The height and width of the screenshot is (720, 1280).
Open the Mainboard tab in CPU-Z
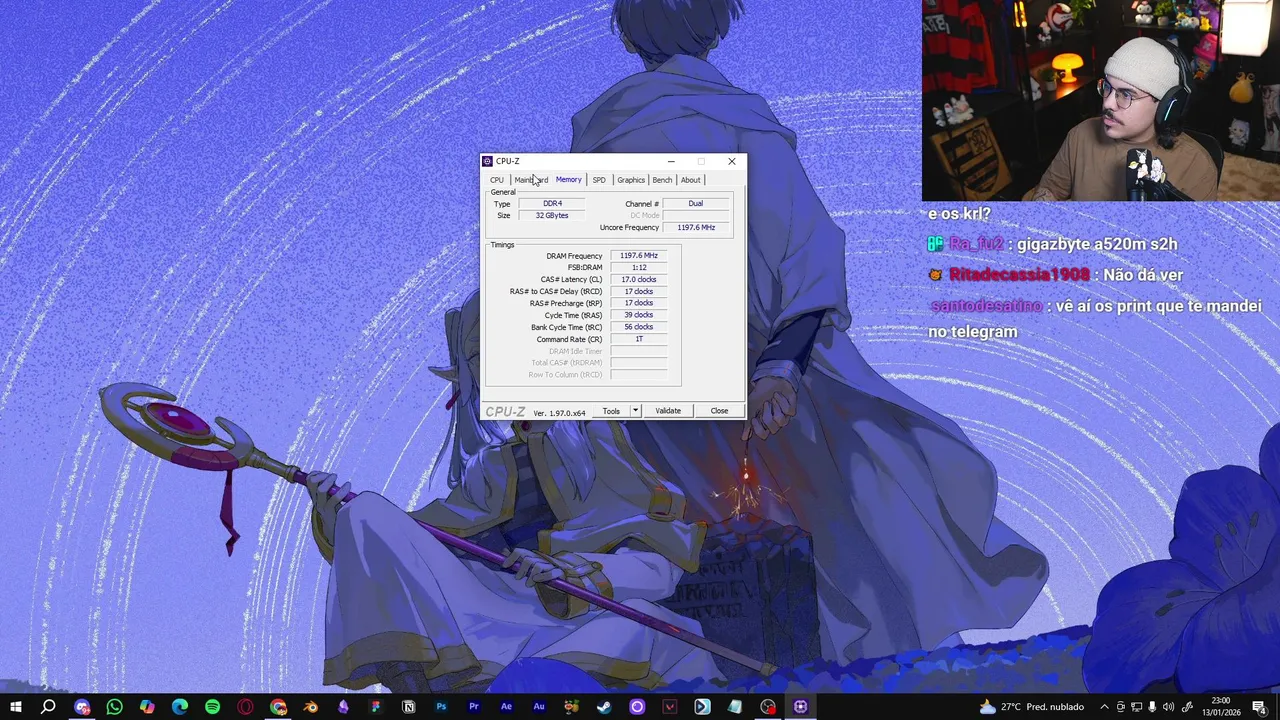pos(531,180)
